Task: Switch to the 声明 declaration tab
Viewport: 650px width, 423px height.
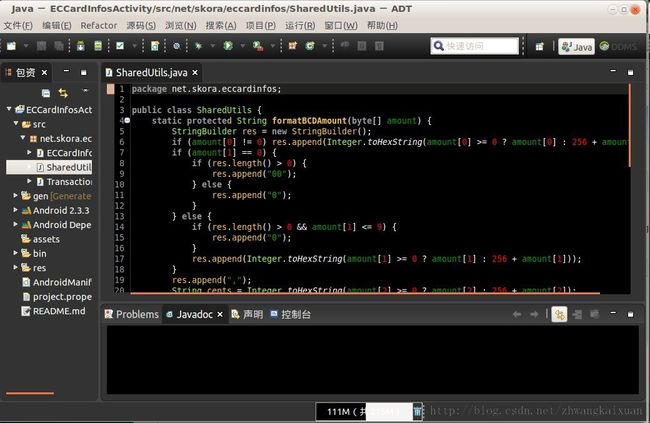Action: point(247,314)
